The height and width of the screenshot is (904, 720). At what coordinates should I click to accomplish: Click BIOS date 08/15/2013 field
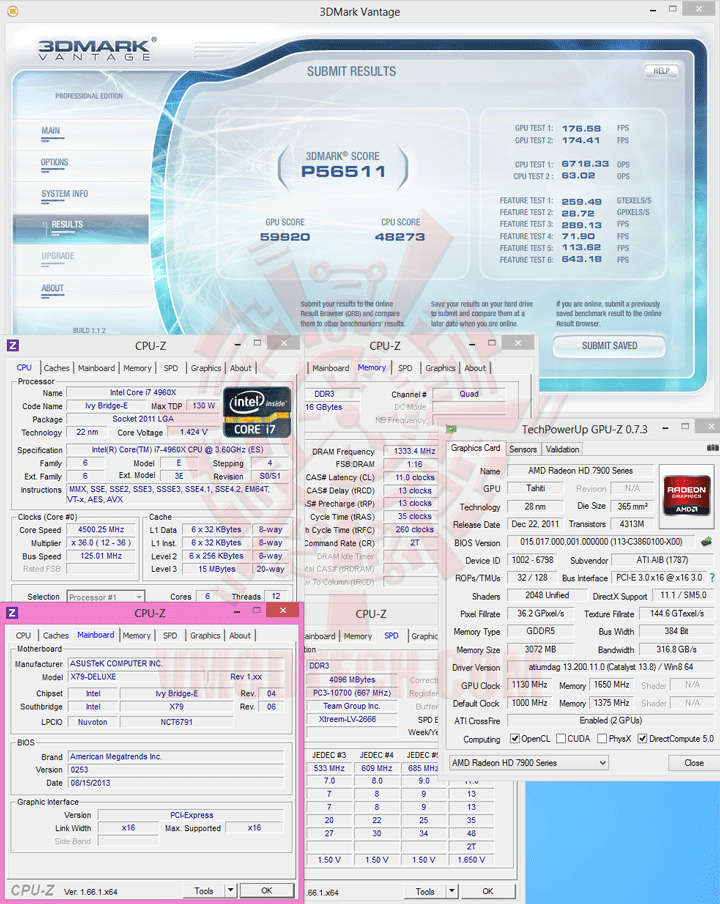coord(176,783)
